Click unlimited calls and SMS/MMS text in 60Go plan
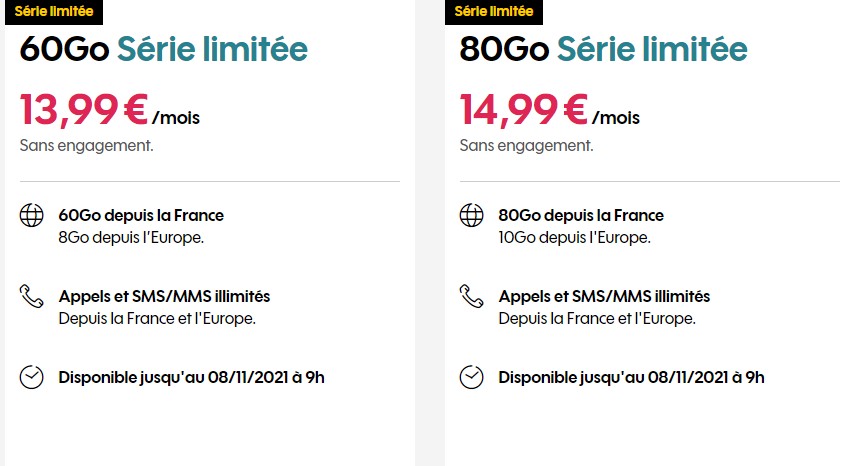854x466 pixels. point(165,296)
